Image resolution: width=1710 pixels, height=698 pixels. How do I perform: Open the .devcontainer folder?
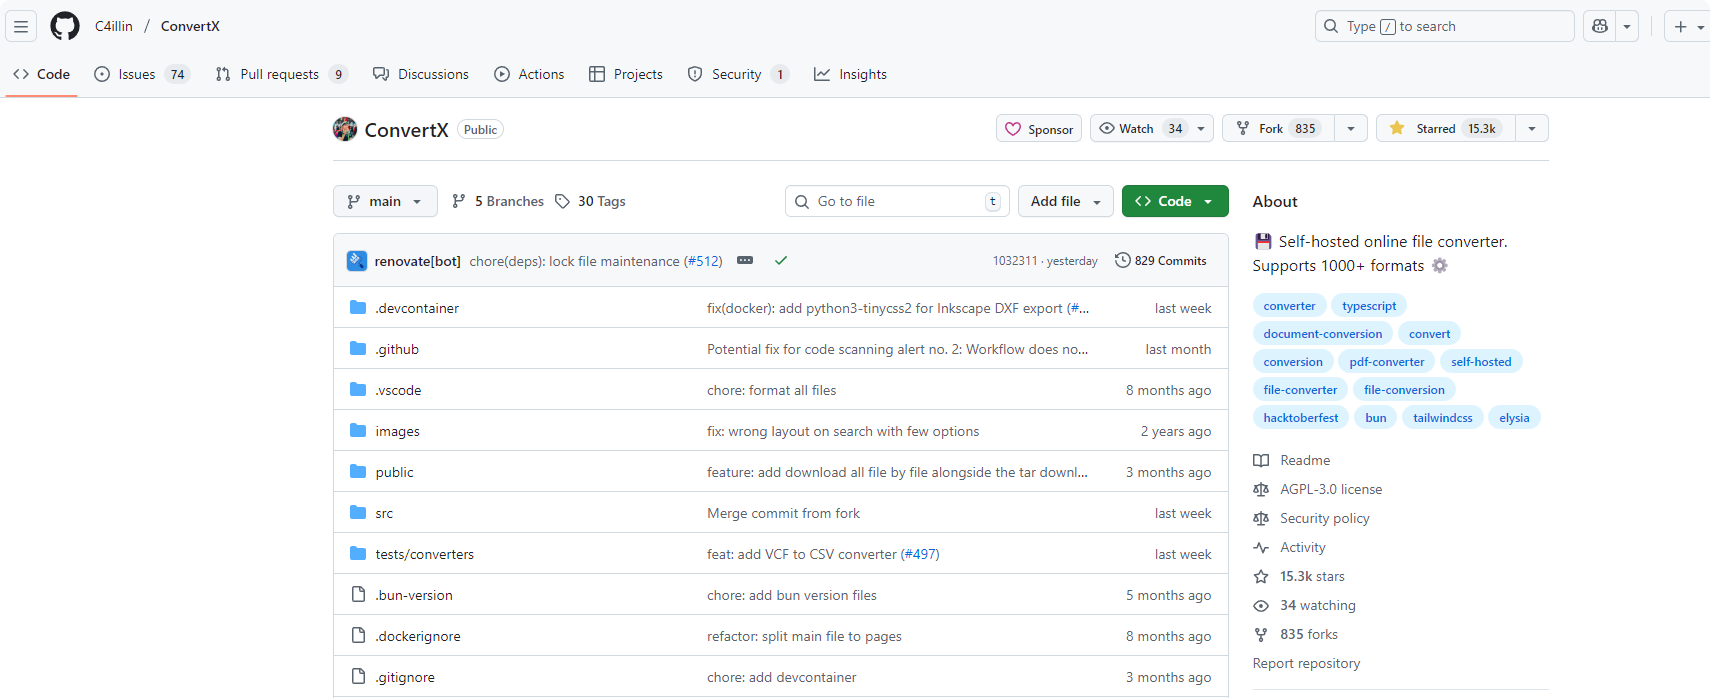417,308
